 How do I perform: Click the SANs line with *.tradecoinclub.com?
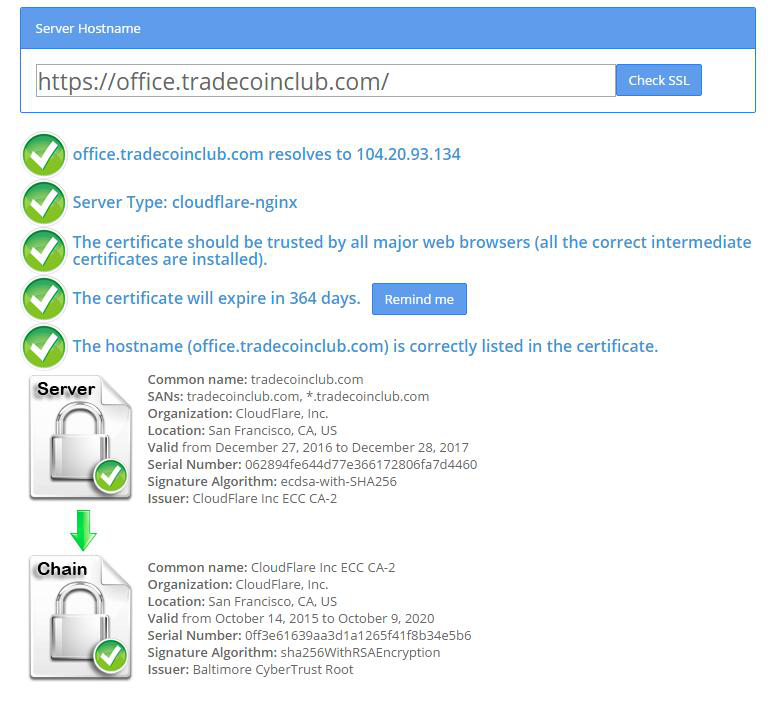point(288,396)
